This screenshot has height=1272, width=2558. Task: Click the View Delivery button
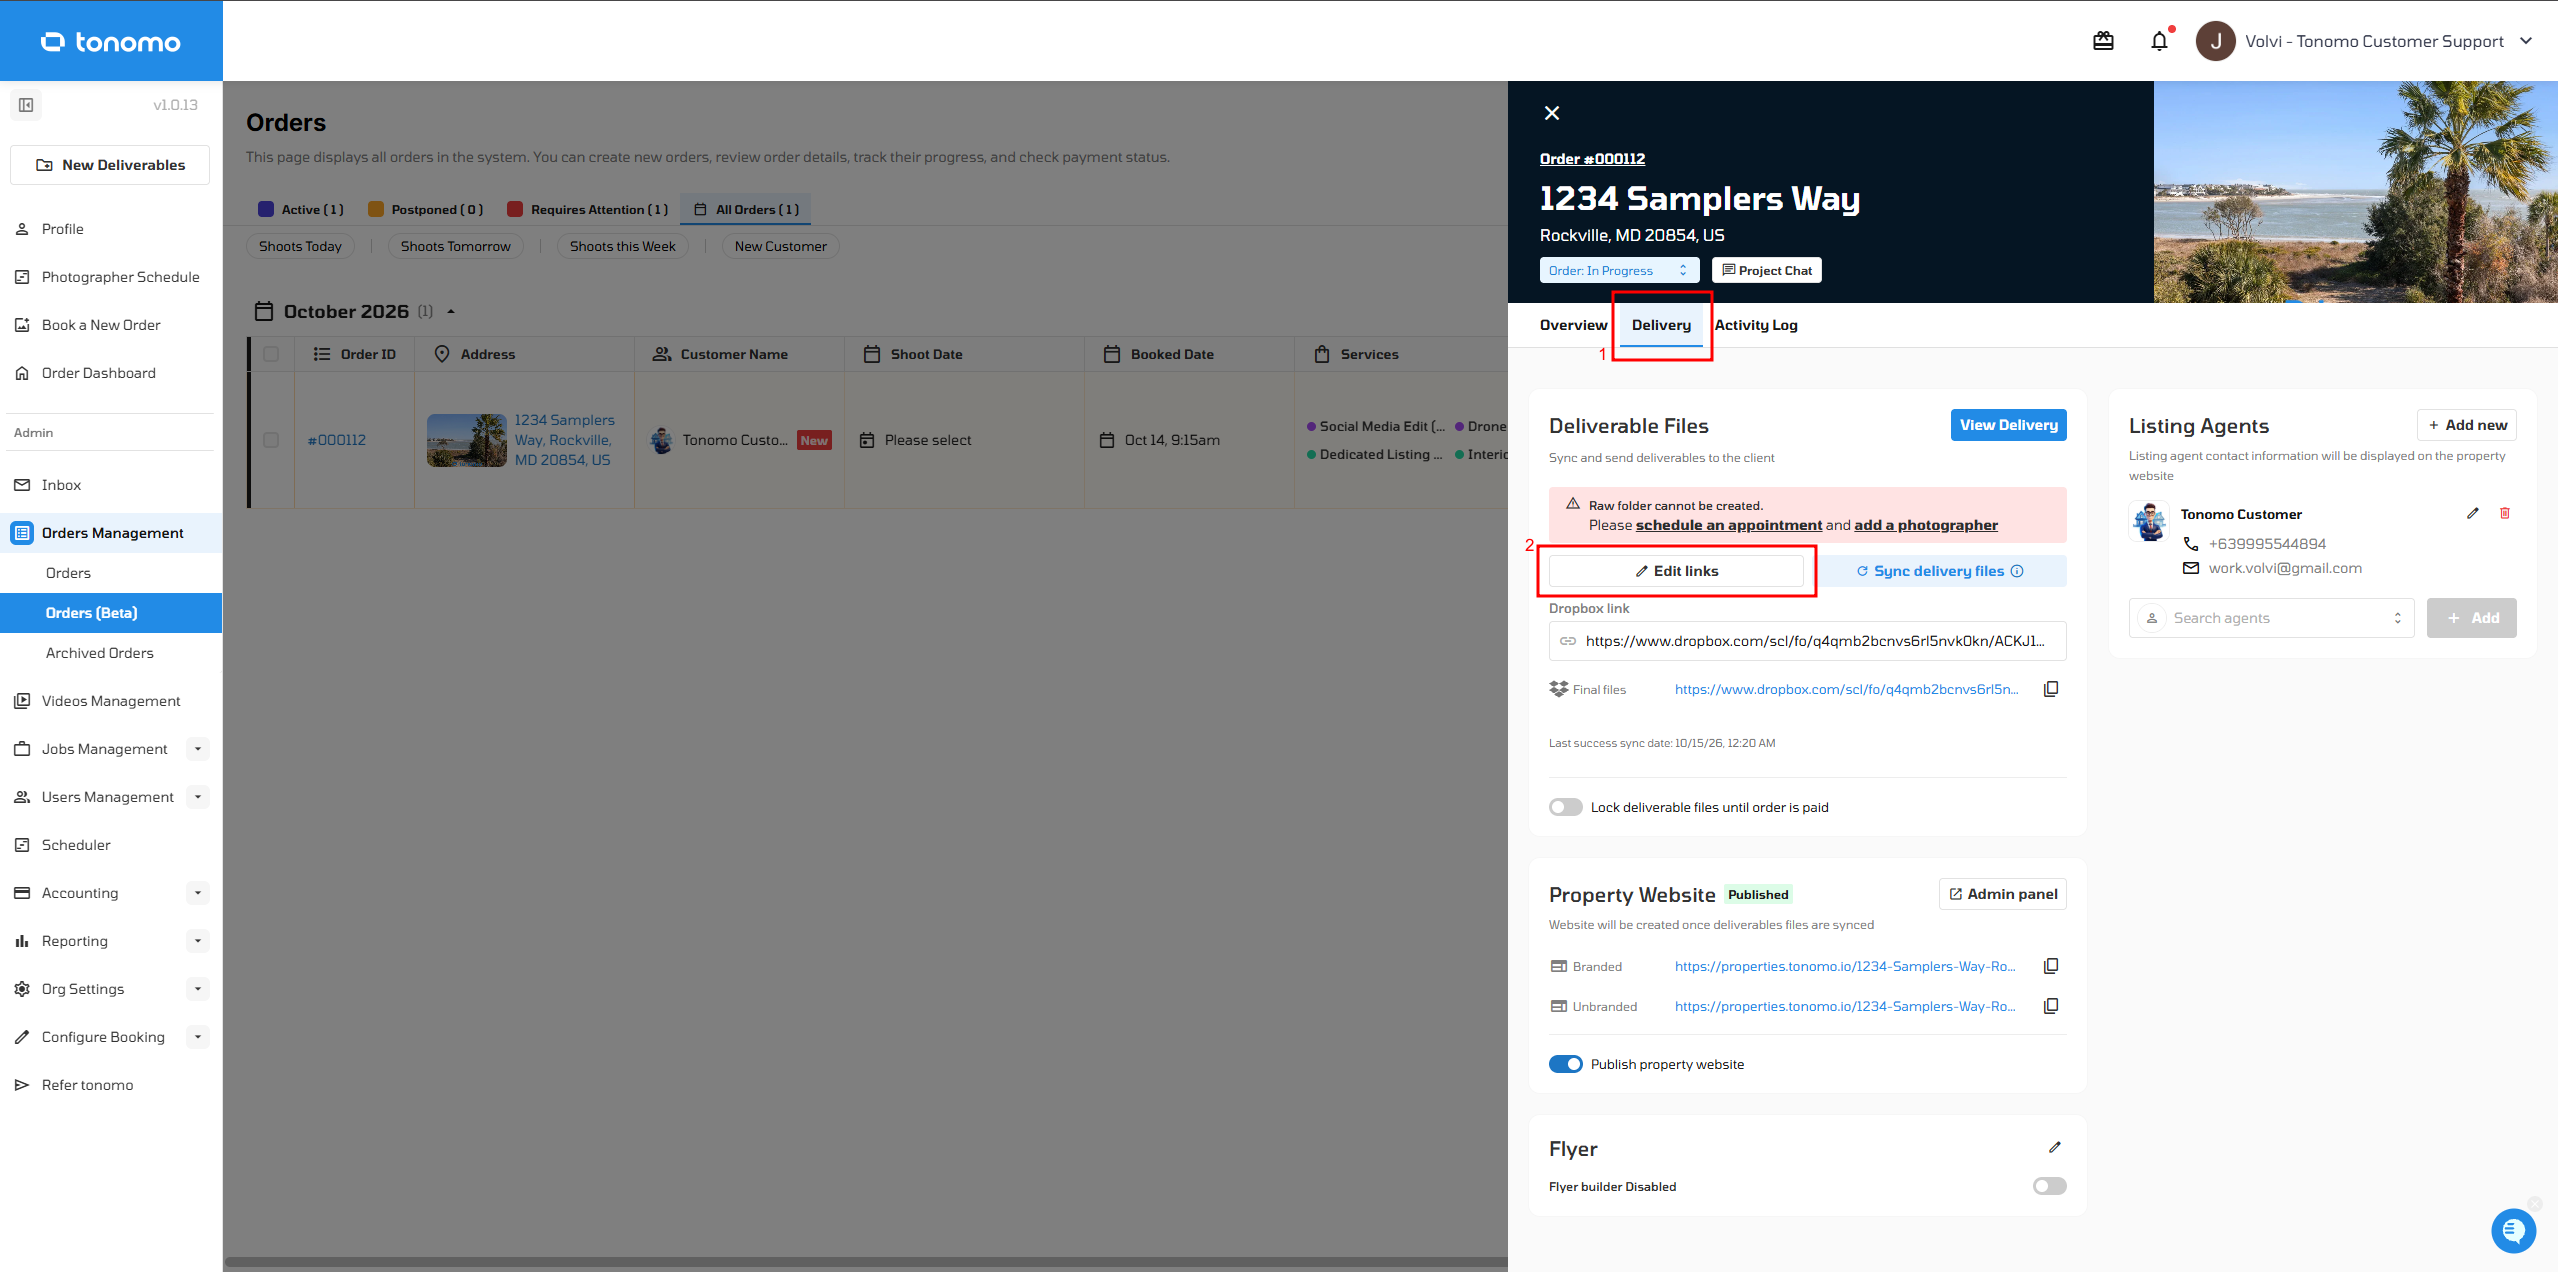pos(2008,425)
